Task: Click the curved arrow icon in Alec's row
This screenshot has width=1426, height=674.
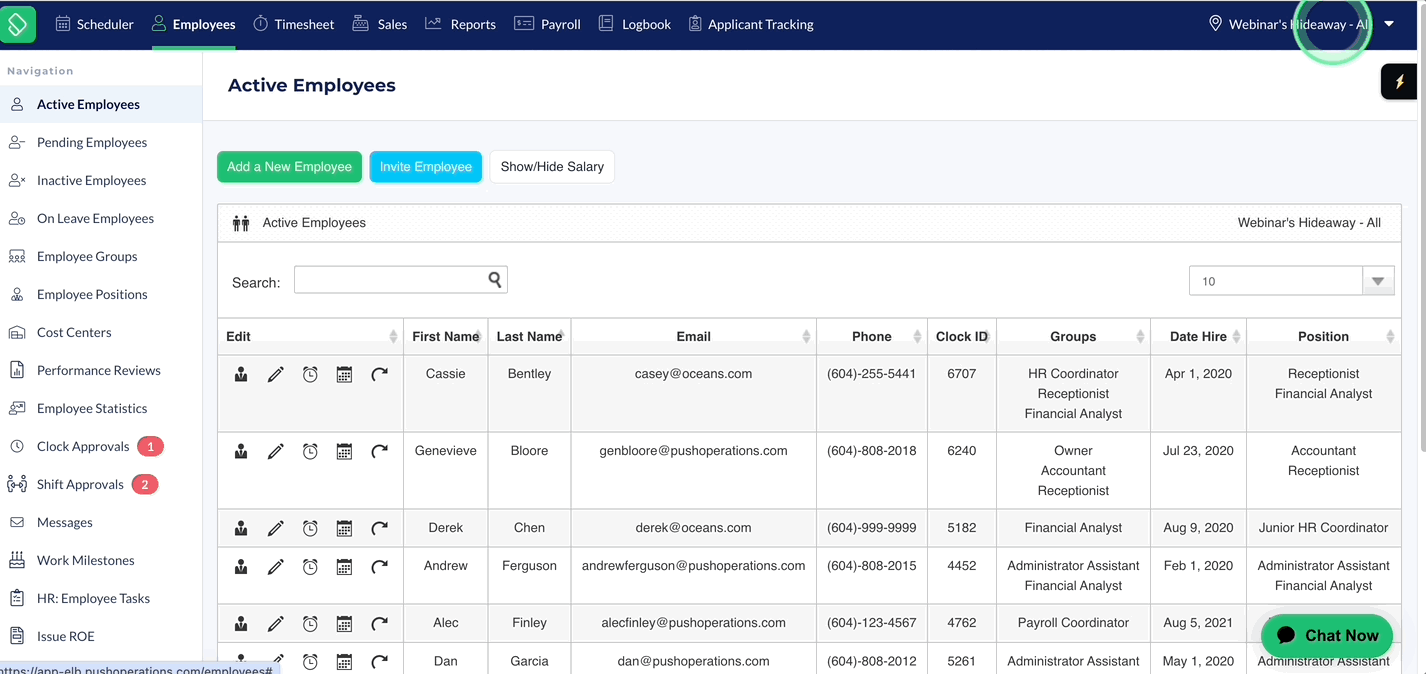Action: 379,623
